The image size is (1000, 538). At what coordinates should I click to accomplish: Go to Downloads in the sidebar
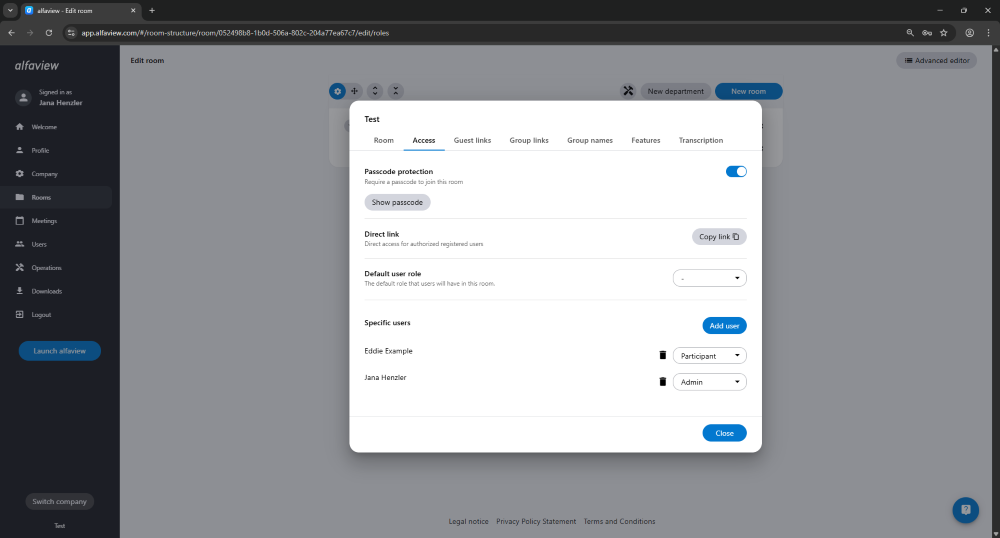(46, 291)
